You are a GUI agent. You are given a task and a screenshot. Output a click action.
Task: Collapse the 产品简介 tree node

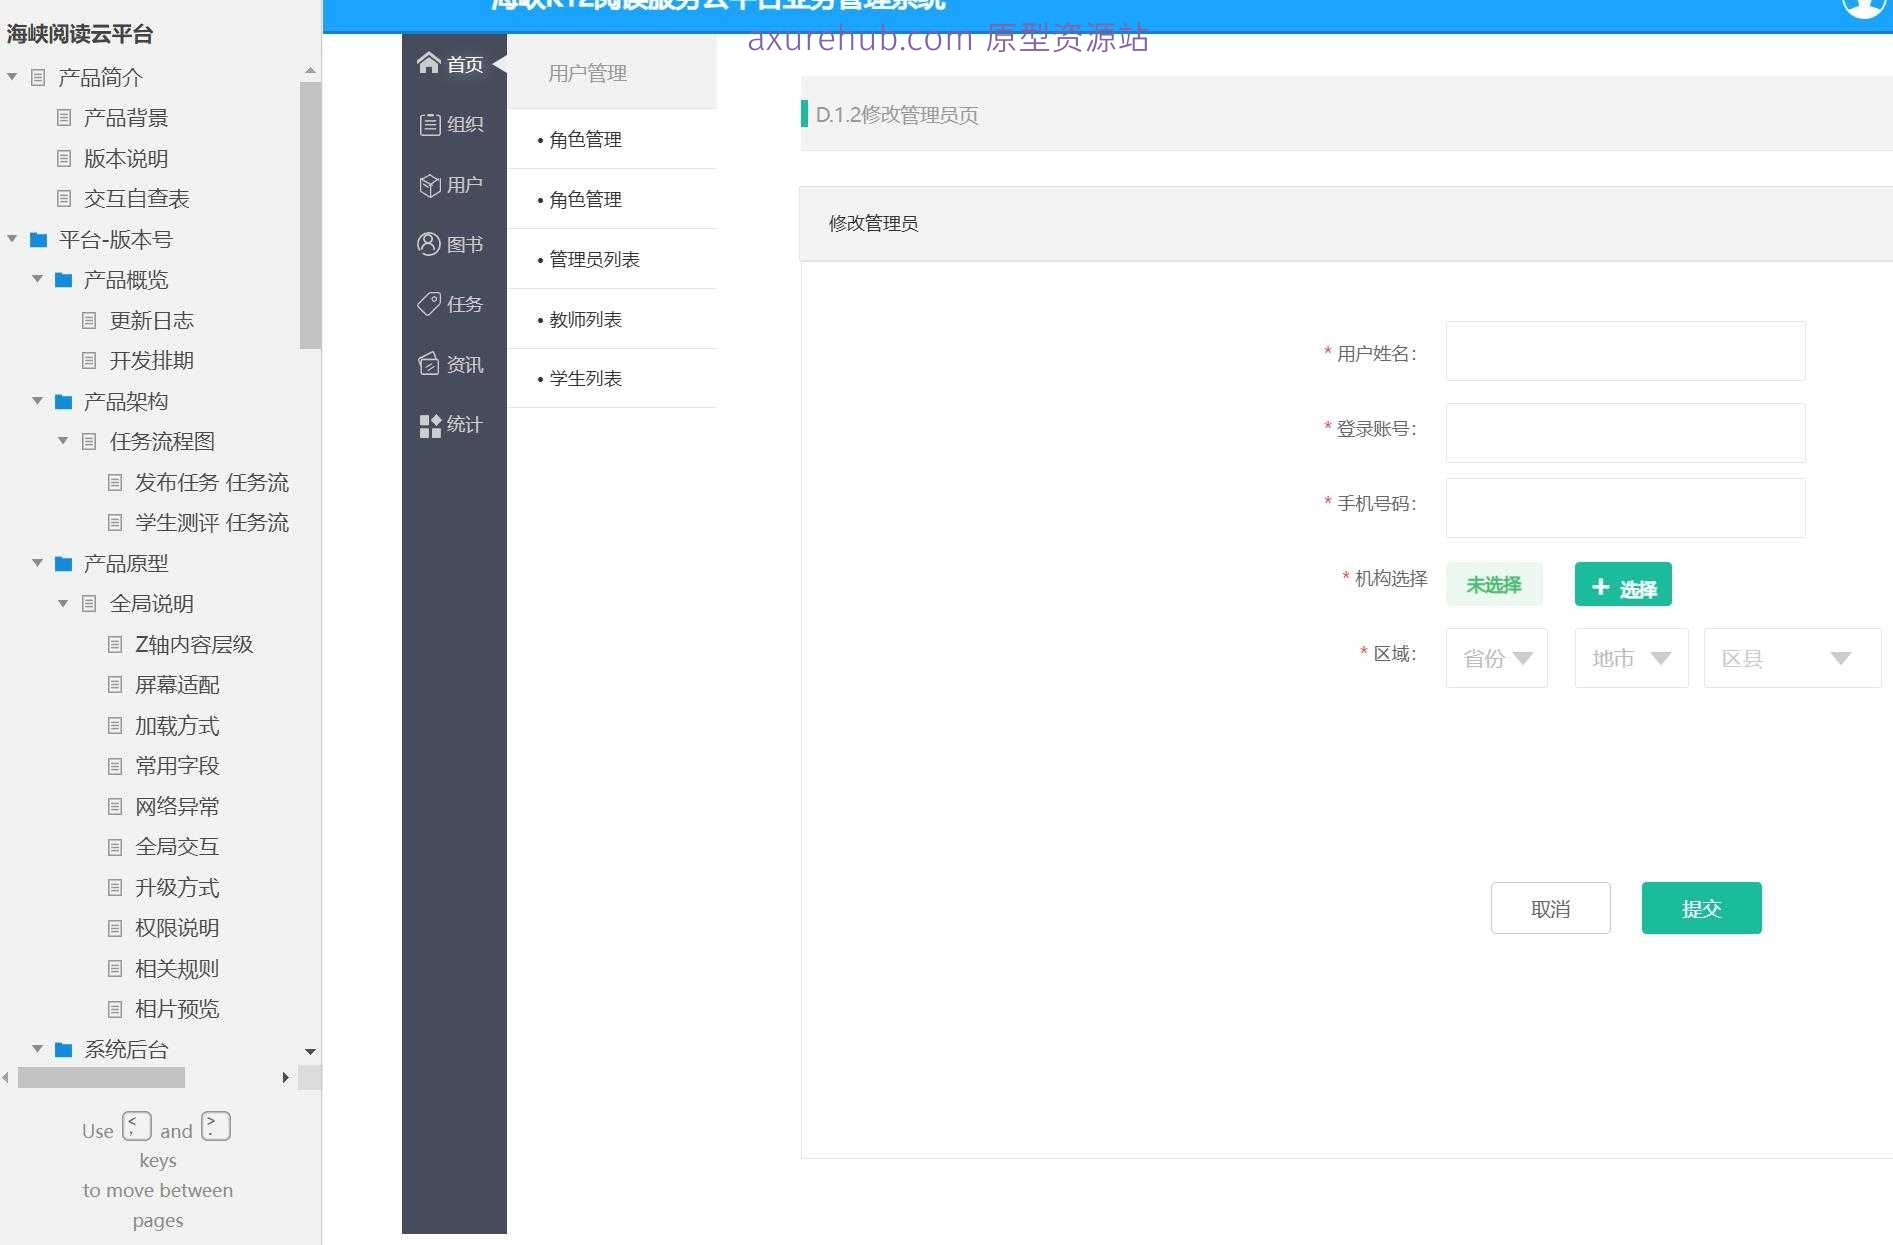tap(11, 76)
